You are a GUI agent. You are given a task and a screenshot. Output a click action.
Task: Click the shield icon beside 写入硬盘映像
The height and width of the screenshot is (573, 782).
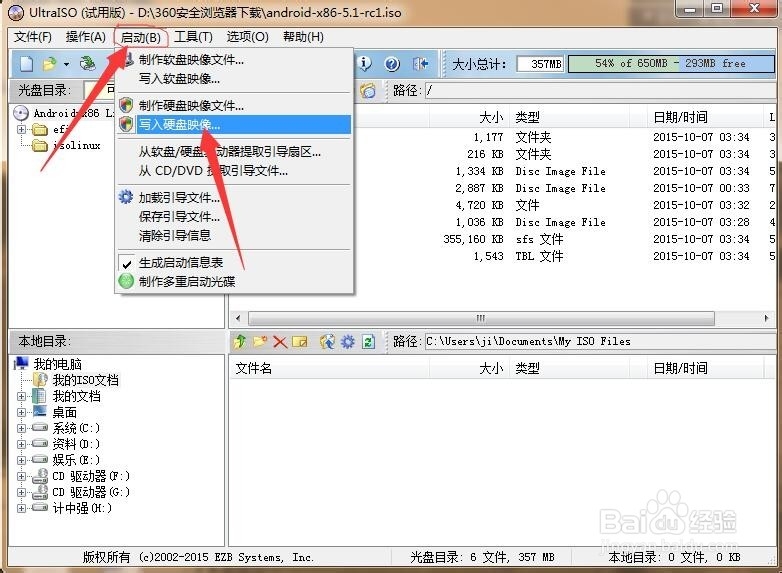click(x=126, y=124)
